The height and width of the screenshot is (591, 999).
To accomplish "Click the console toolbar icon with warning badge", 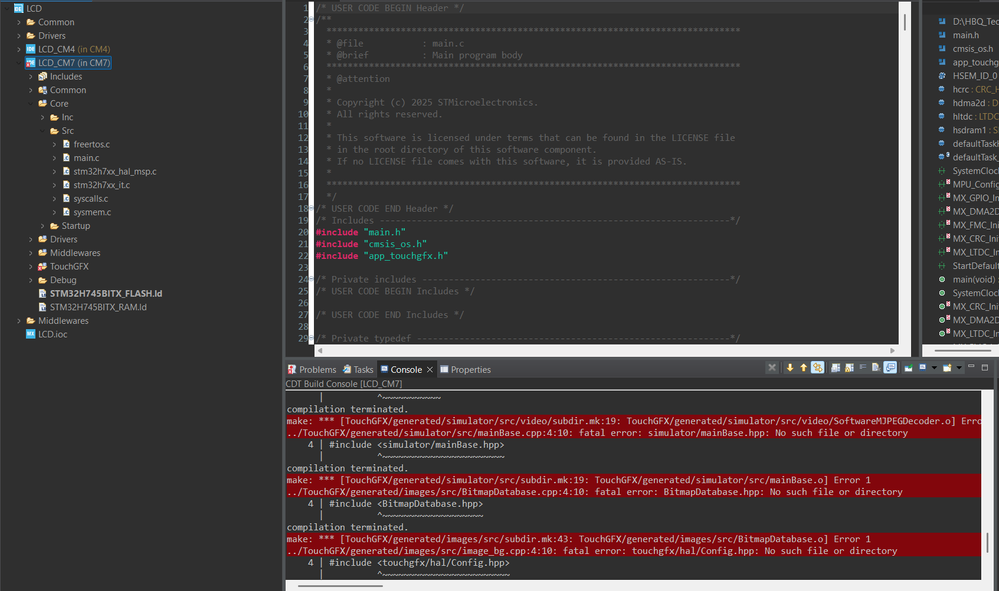I will [x=849, y=367].
